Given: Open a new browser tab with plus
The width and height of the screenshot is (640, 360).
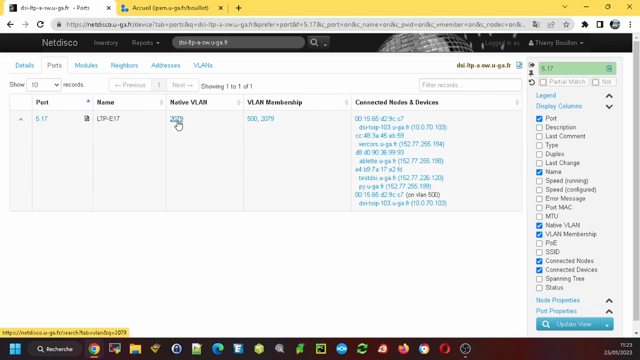Looking at the screenshot, I should pos(238,8).
